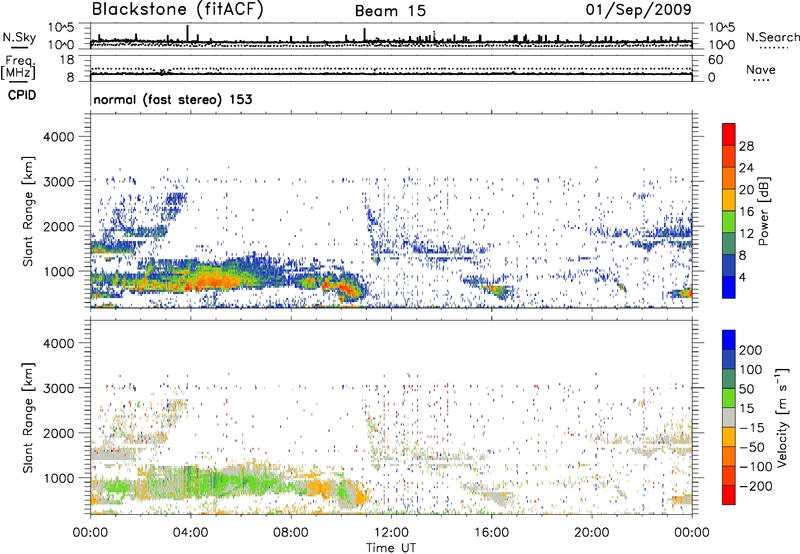Click the gray -15 to 15 Velocity color segment

[x=729, y=417]
